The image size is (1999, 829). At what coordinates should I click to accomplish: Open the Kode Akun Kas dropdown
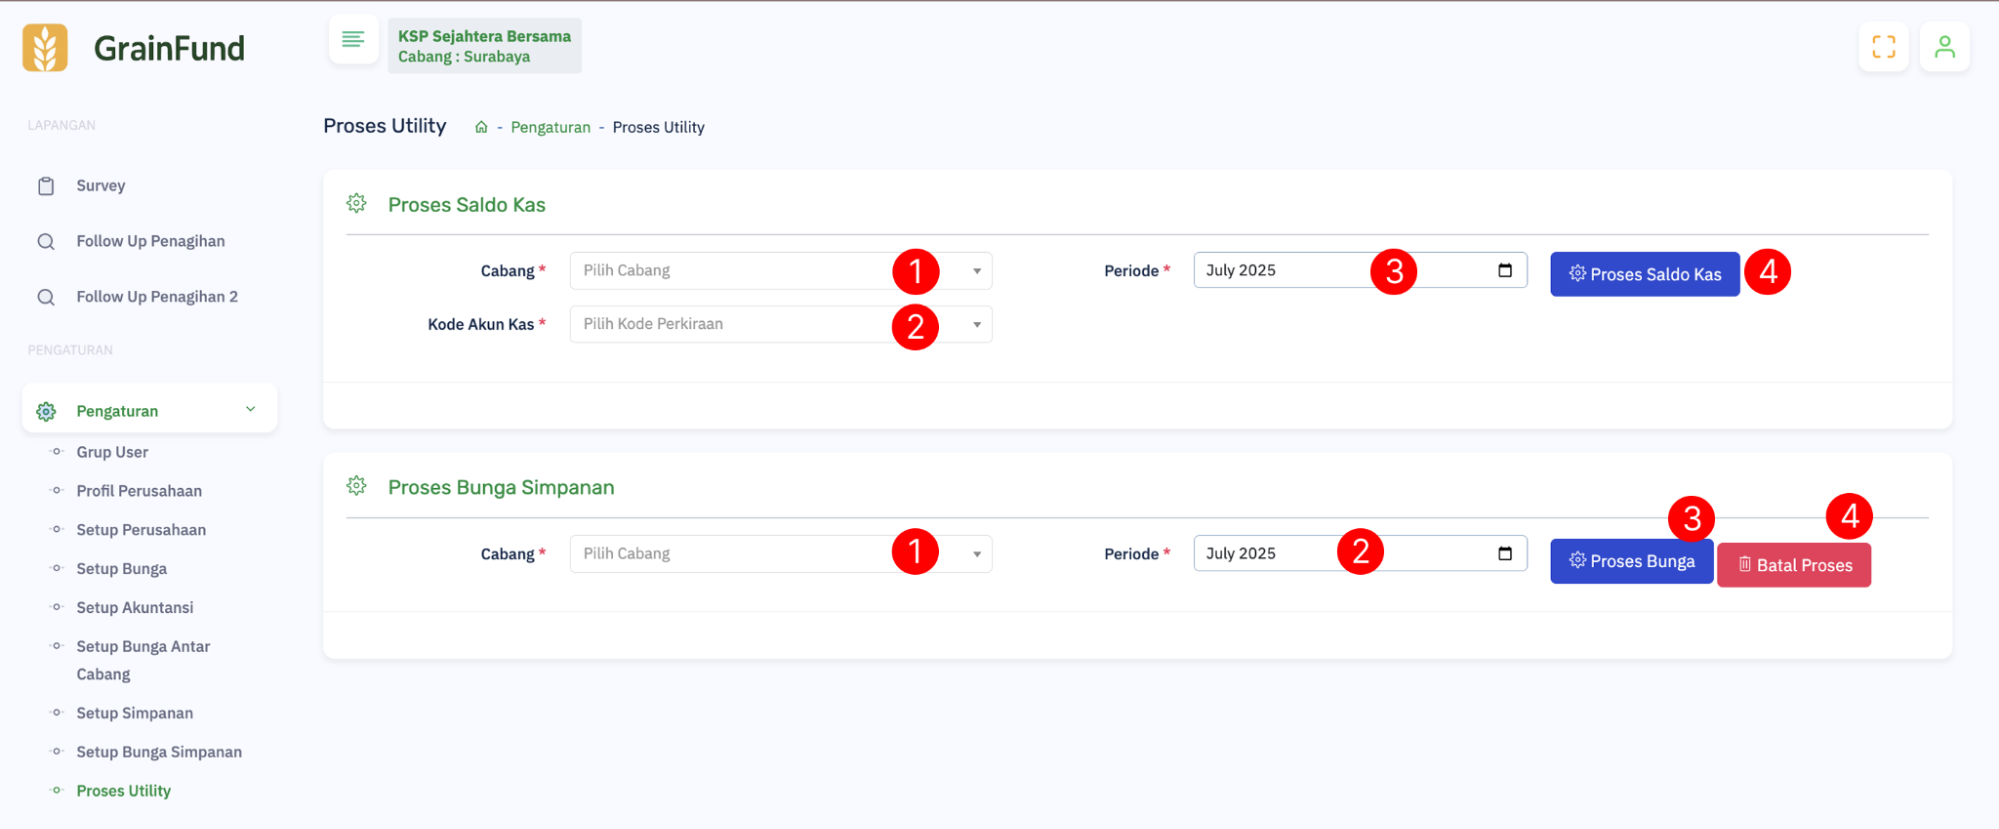[781, 324]
